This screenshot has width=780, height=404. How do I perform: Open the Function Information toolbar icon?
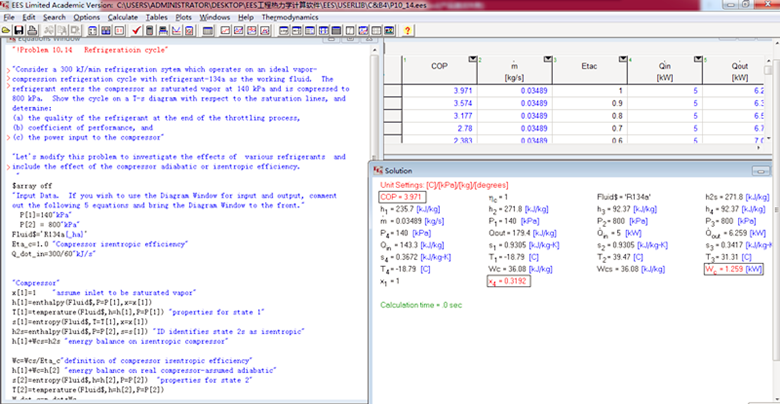point(106,30)
